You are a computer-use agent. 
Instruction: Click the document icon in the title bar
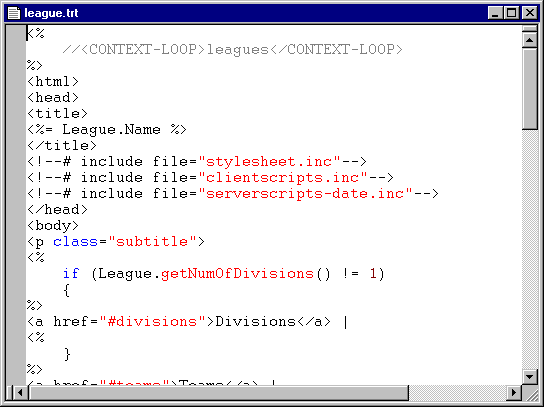(x=14, y=13)
